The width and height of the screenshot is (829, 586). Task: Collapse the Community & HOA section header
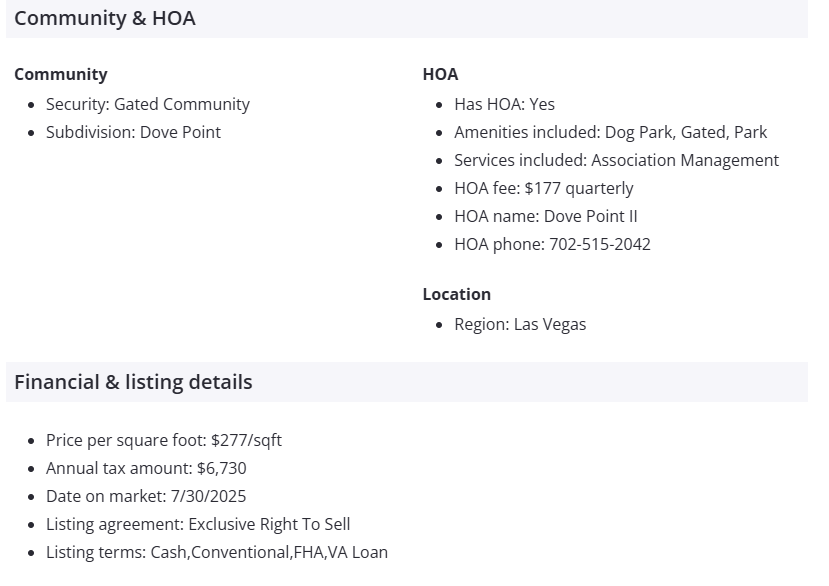click(105, 18)
